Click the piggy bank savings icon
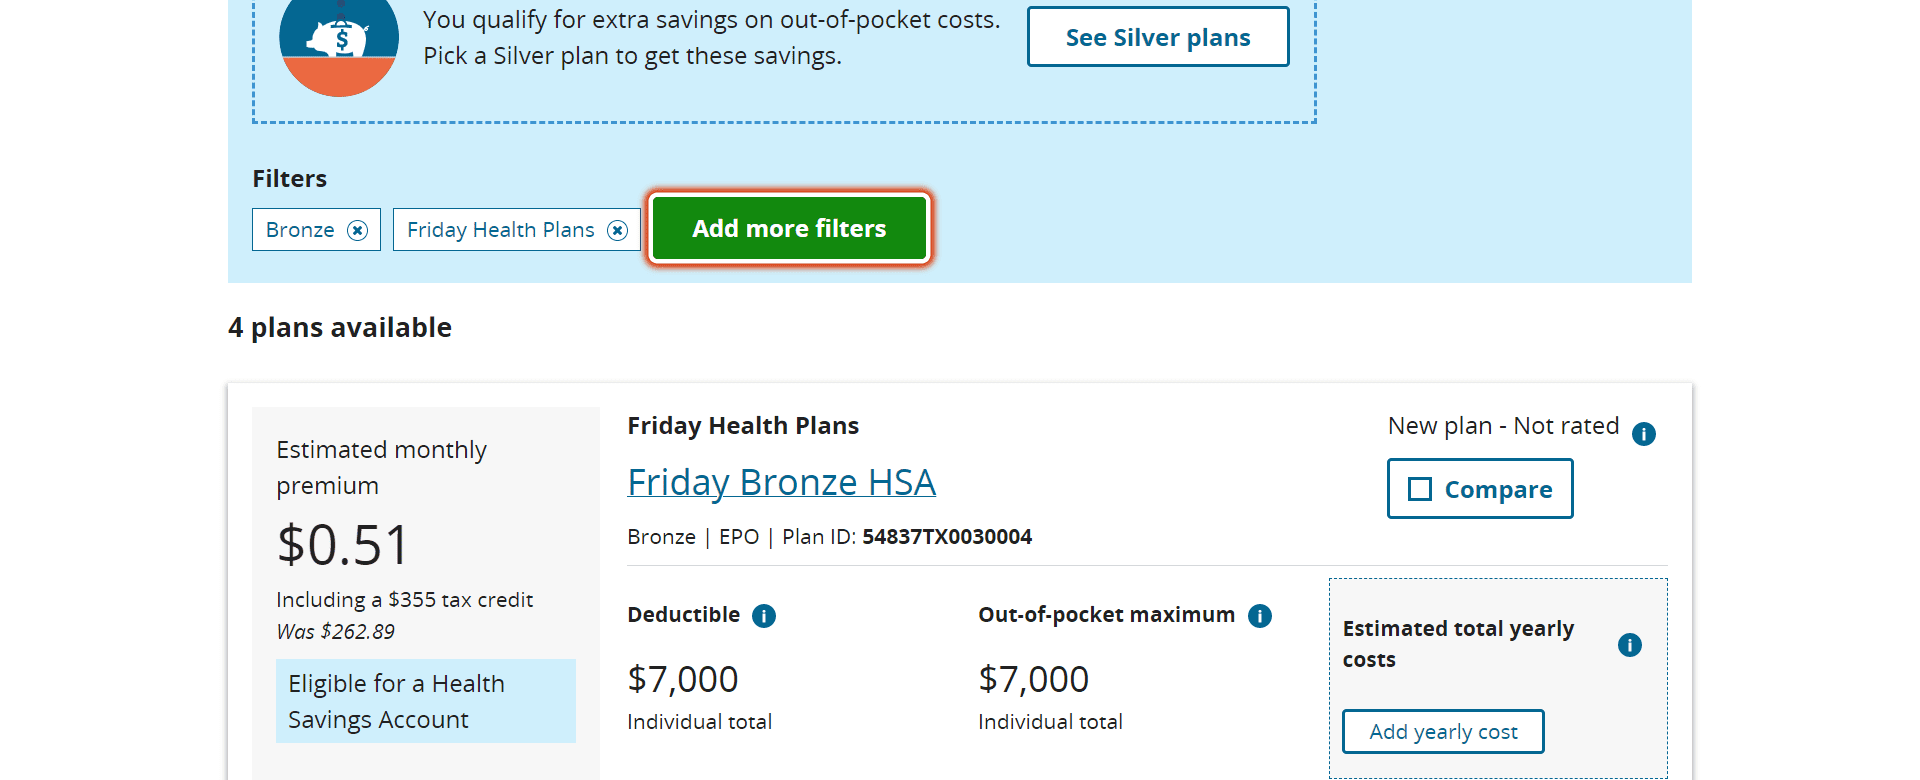 [339, 40]
